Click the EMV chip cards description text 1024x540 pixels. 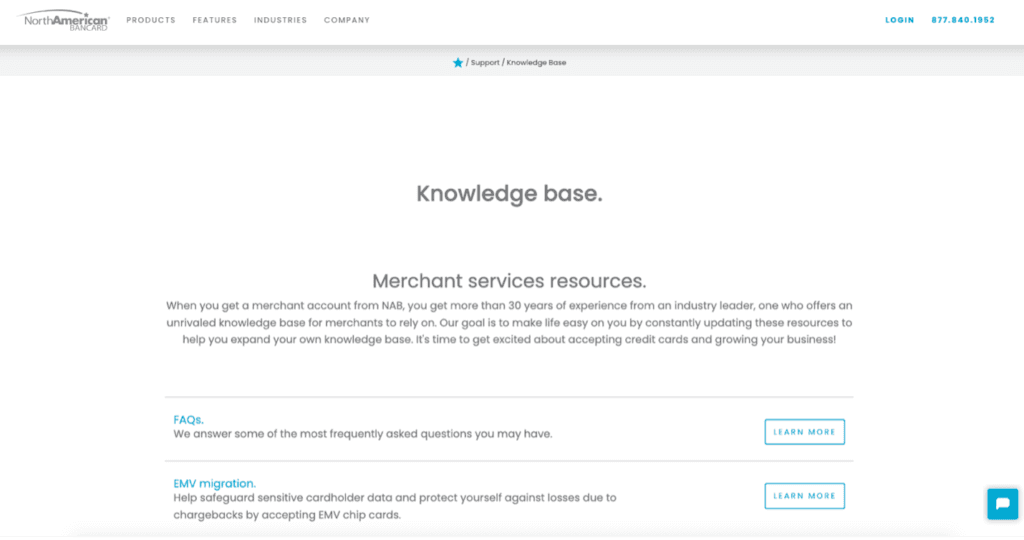394,506
